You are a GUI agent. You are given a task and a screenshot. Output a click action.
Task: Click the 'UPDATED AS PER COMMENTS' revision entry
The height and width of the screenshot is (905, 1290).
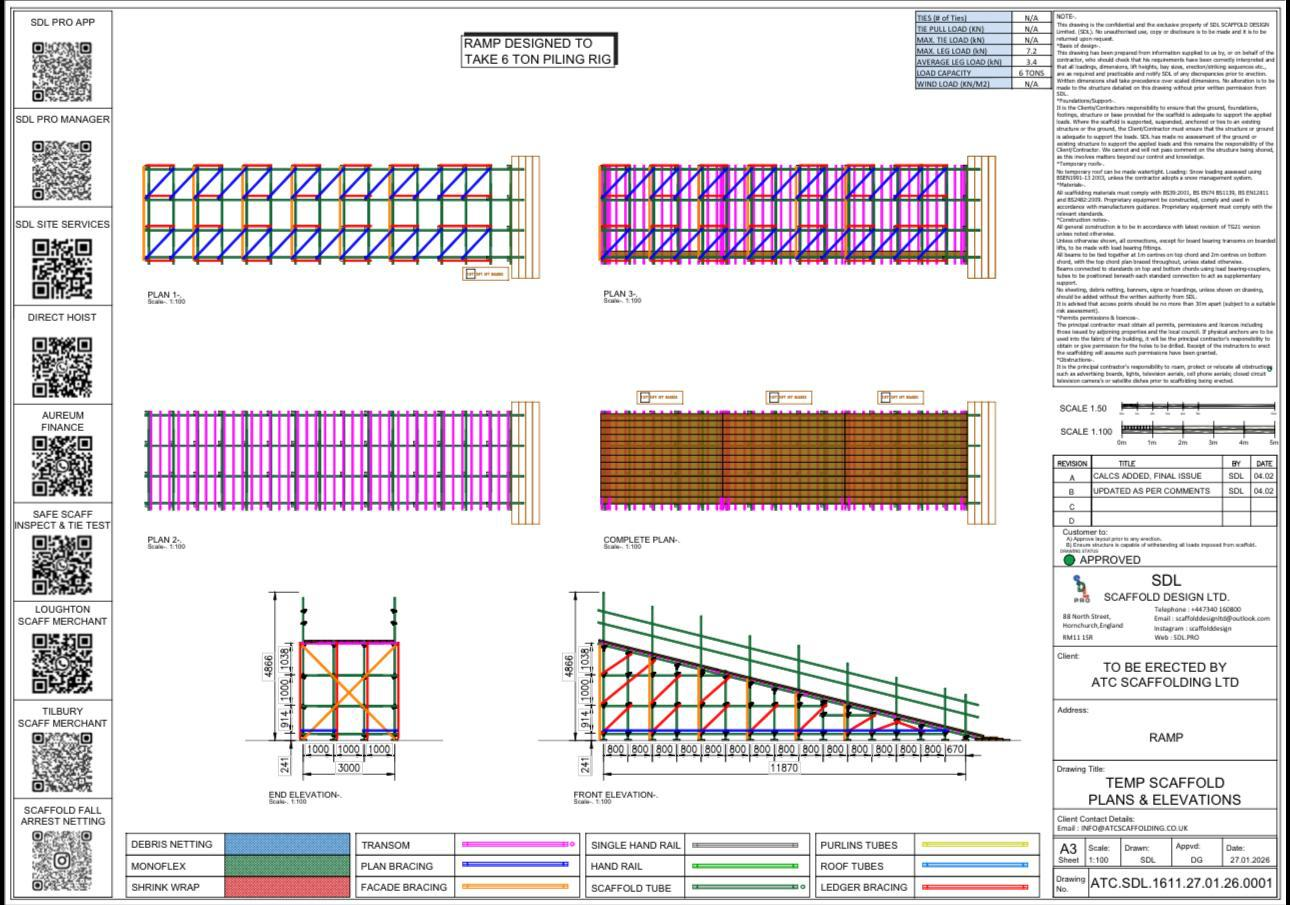pyautogui.click(x=1152, y=491)
